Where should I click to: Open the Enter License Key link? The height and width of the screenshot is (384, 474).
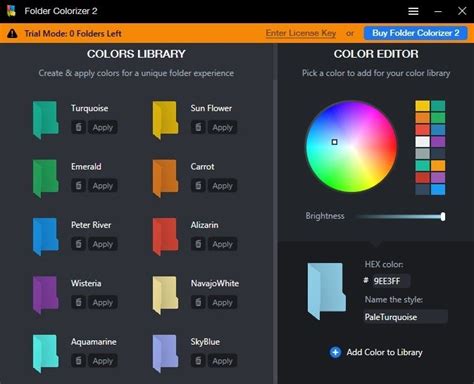click(301, 33)
